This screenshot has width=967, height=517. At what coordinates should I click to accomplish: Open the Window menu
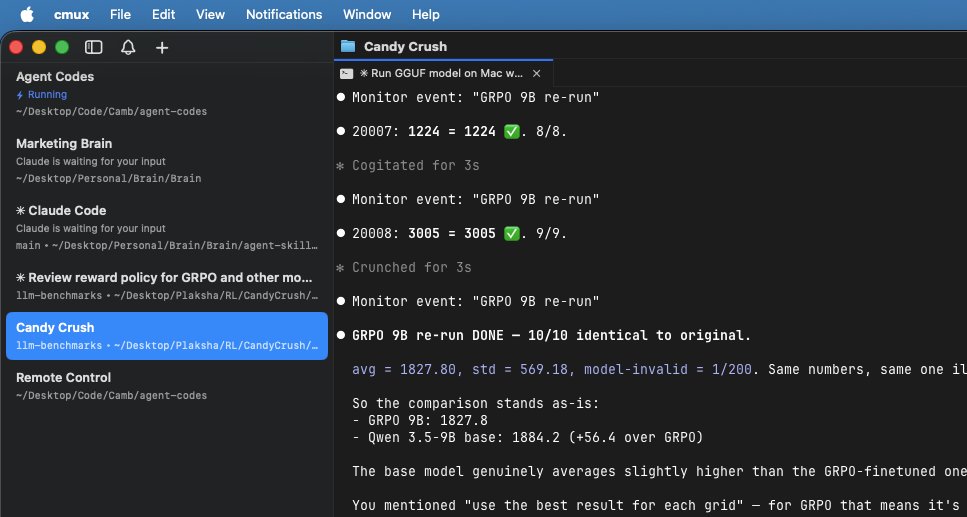pyautogui.click(x=367, y=14)
